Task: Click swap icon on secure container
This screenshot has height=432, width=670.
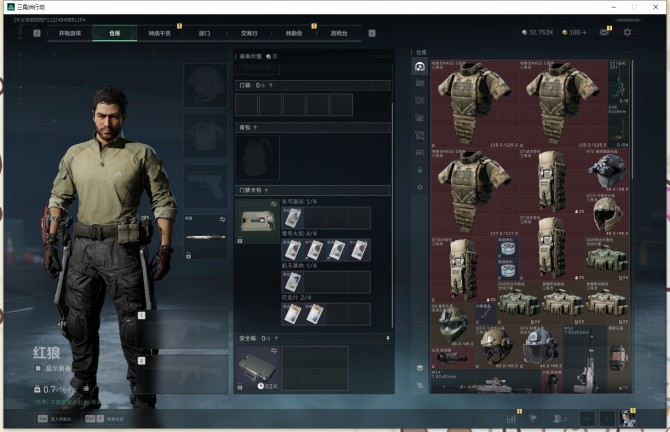Action: (273, 351)
